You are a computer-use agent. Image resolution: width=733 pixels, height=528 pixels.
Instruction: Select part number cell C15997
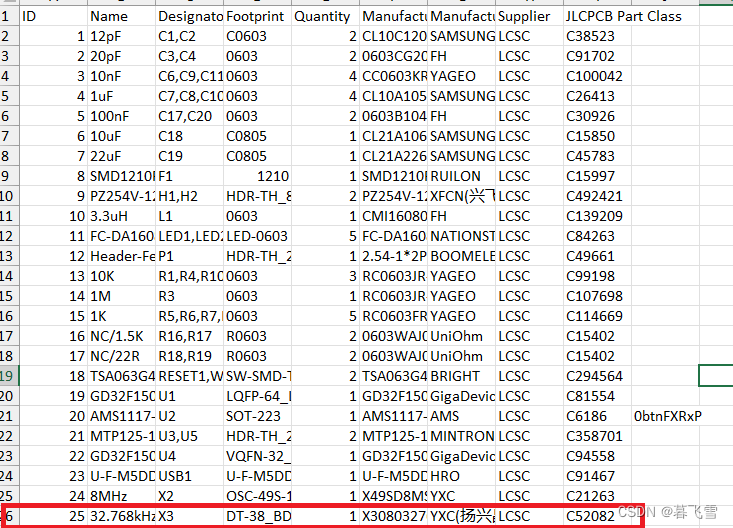click(x=597, y=176)
